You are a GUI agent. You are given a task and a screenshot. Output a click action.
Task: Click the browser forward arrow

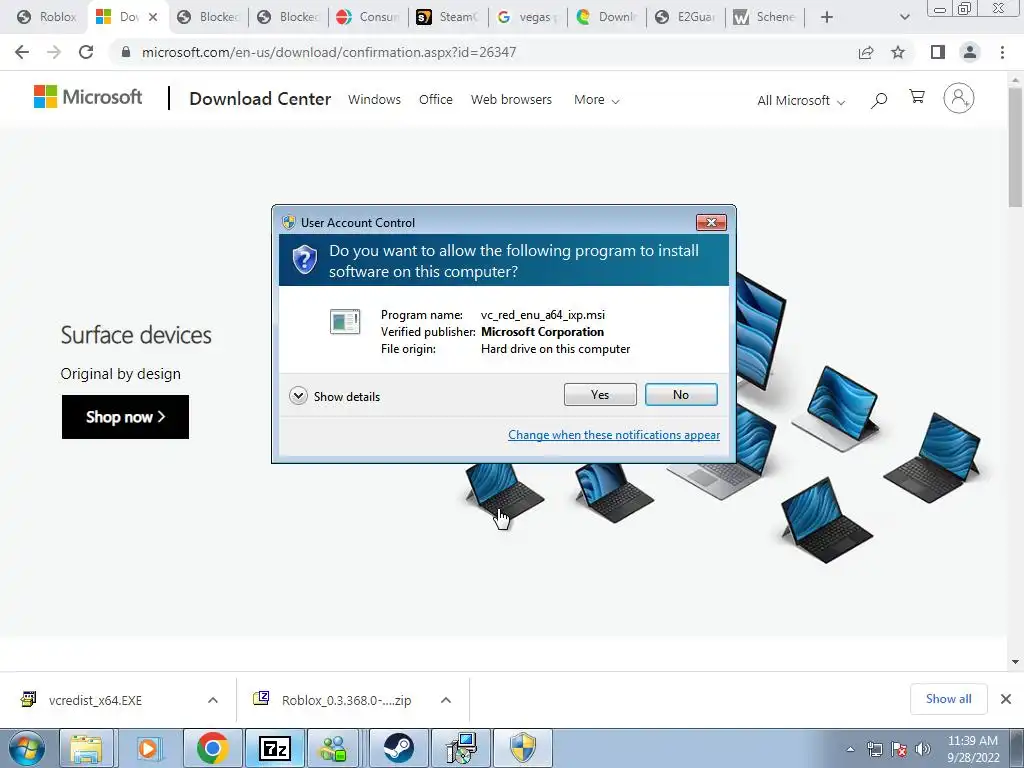tap(54, 52)
